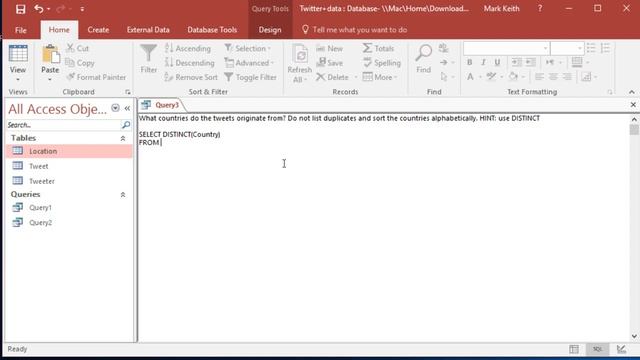Collapse the navigation pane with shutter button
This screenshot has height=360, width=640.
127,108
